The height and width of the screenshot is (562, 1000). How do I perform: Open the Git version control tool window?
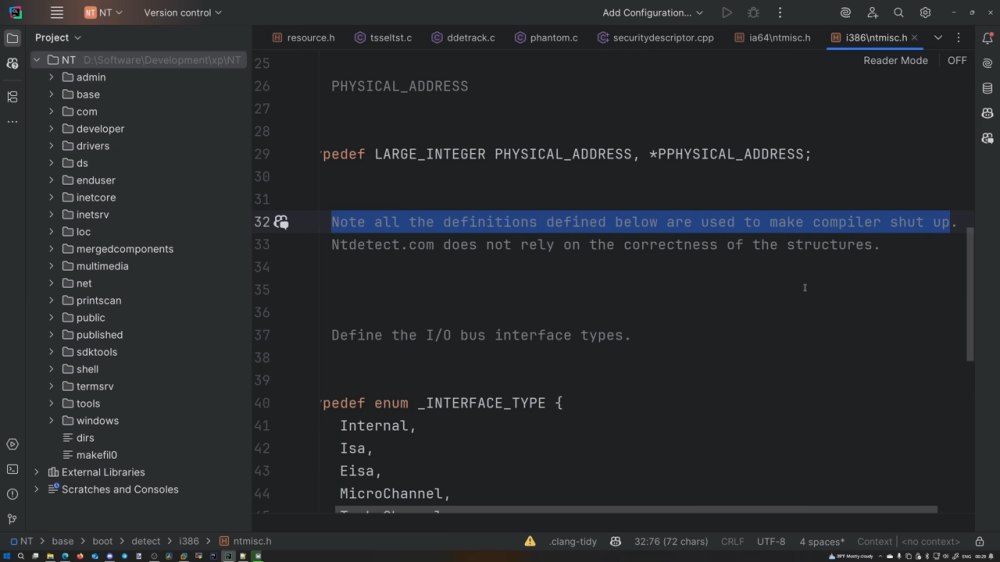[x=12, y=519]
